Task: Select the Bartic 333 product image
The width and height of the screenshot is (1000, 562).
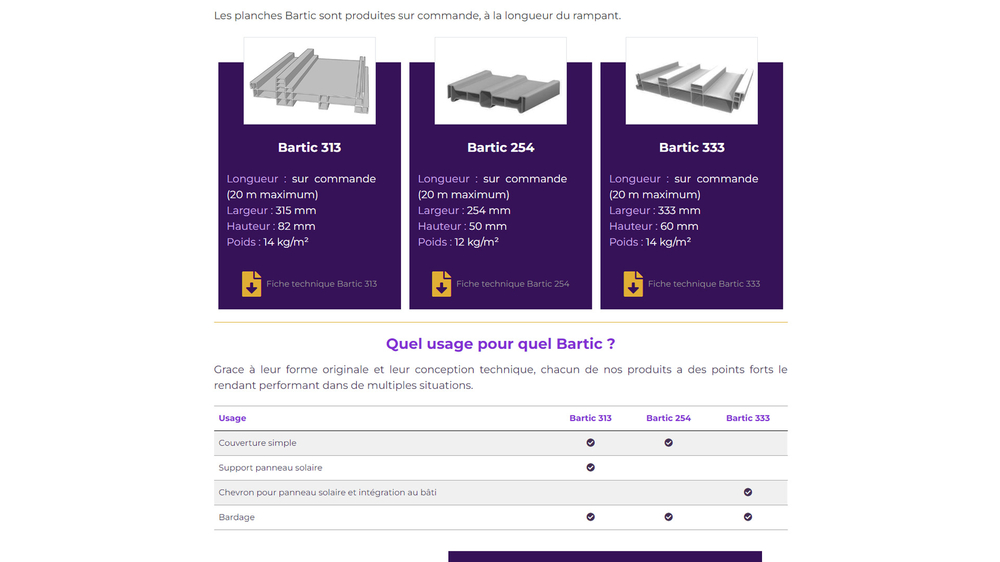Action: click(x=691, y=81)
